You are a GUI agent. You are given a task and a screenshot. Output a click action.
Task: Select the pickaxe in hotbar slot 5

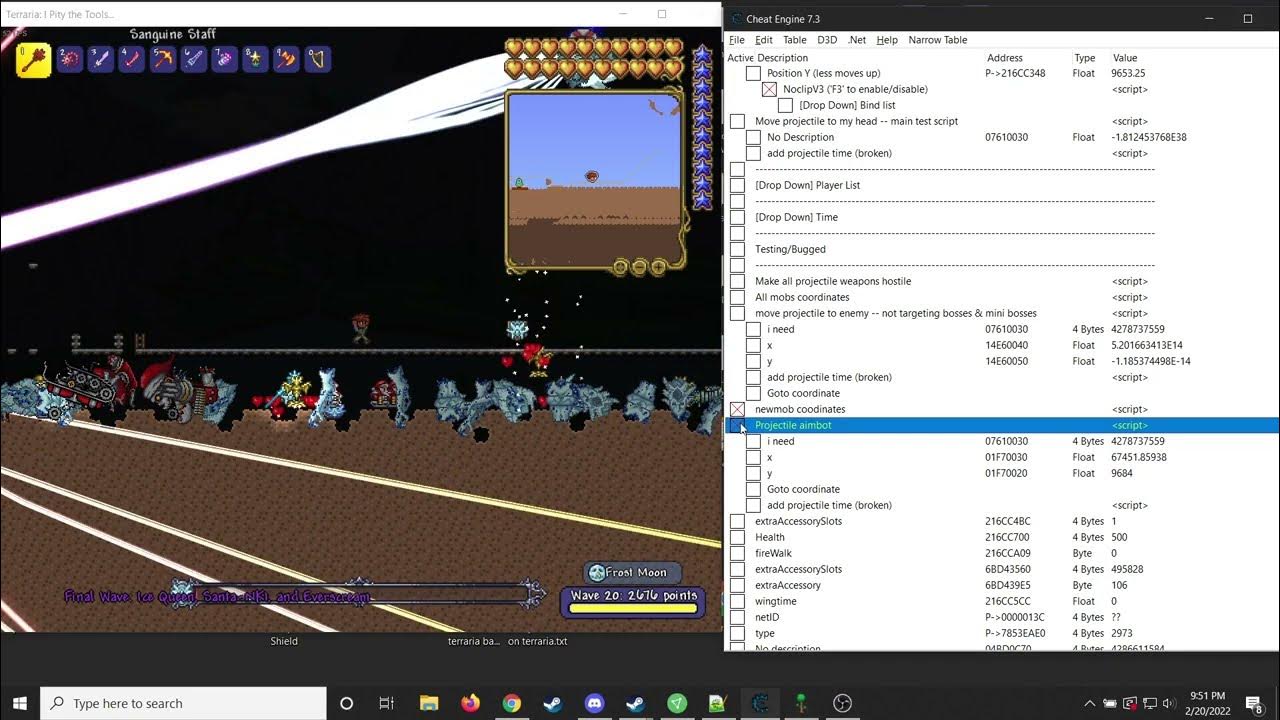coord(163,59)
